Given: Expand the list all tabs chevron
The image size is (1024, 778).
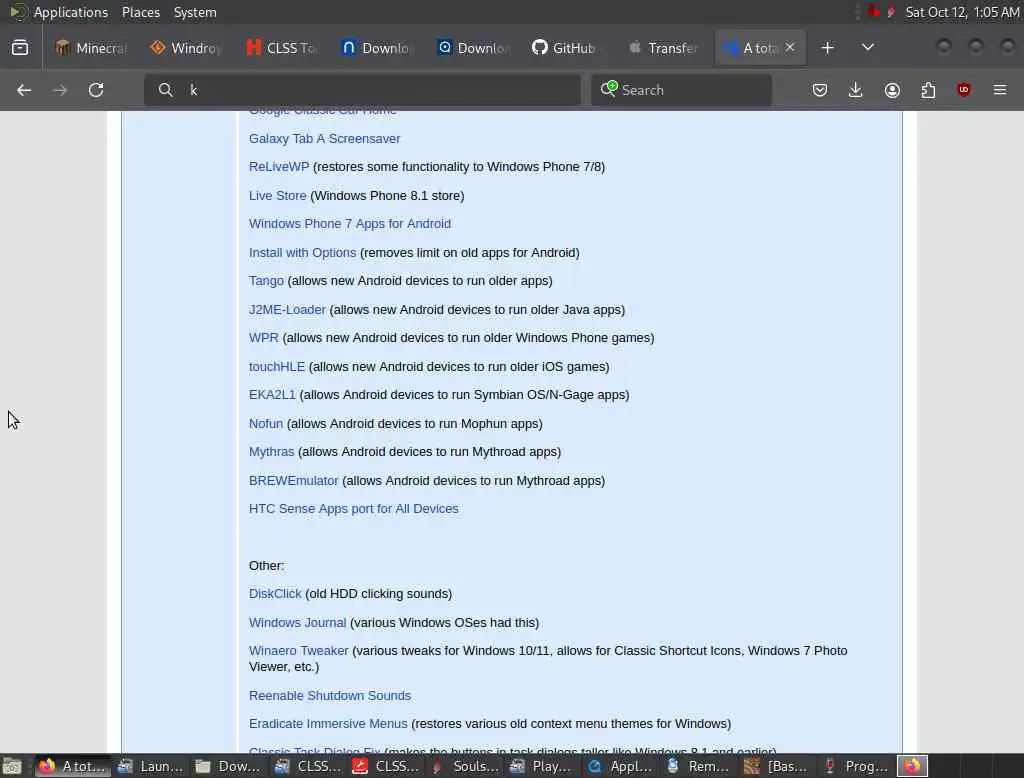Looking at the screenshot, I should pos(867,48).
